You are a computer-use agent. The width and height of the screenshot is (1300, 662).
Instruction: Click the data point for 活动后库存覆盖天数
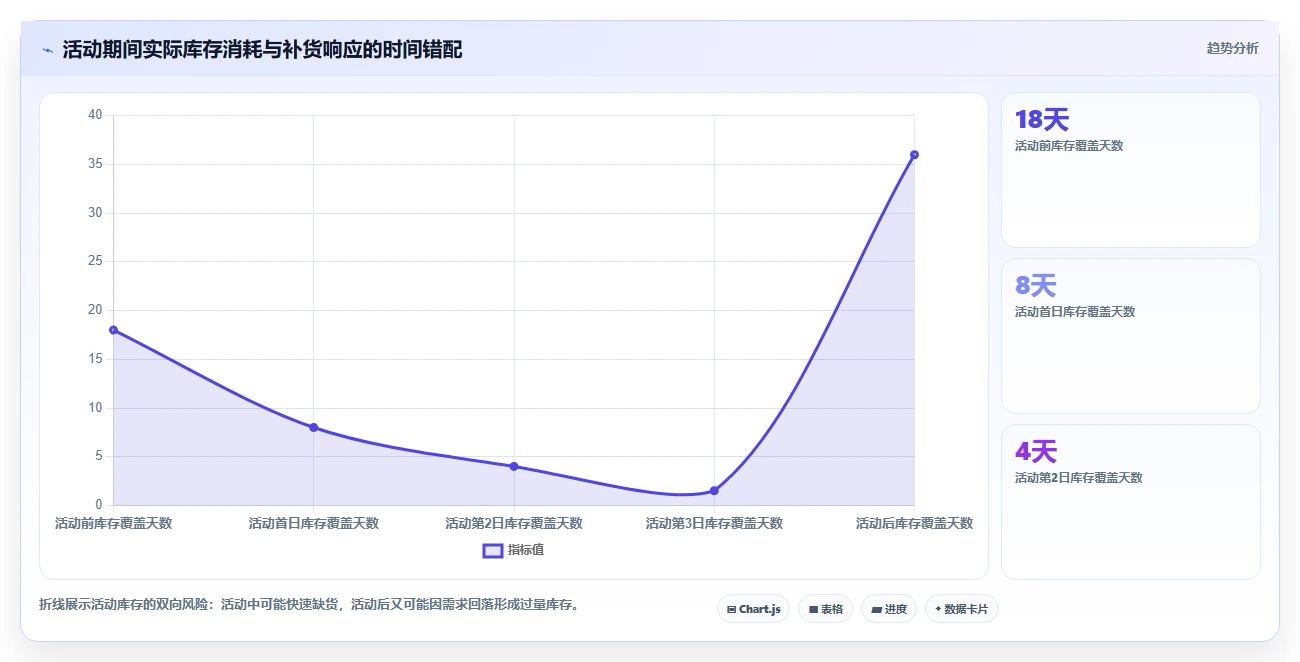(x=914, y=155)
